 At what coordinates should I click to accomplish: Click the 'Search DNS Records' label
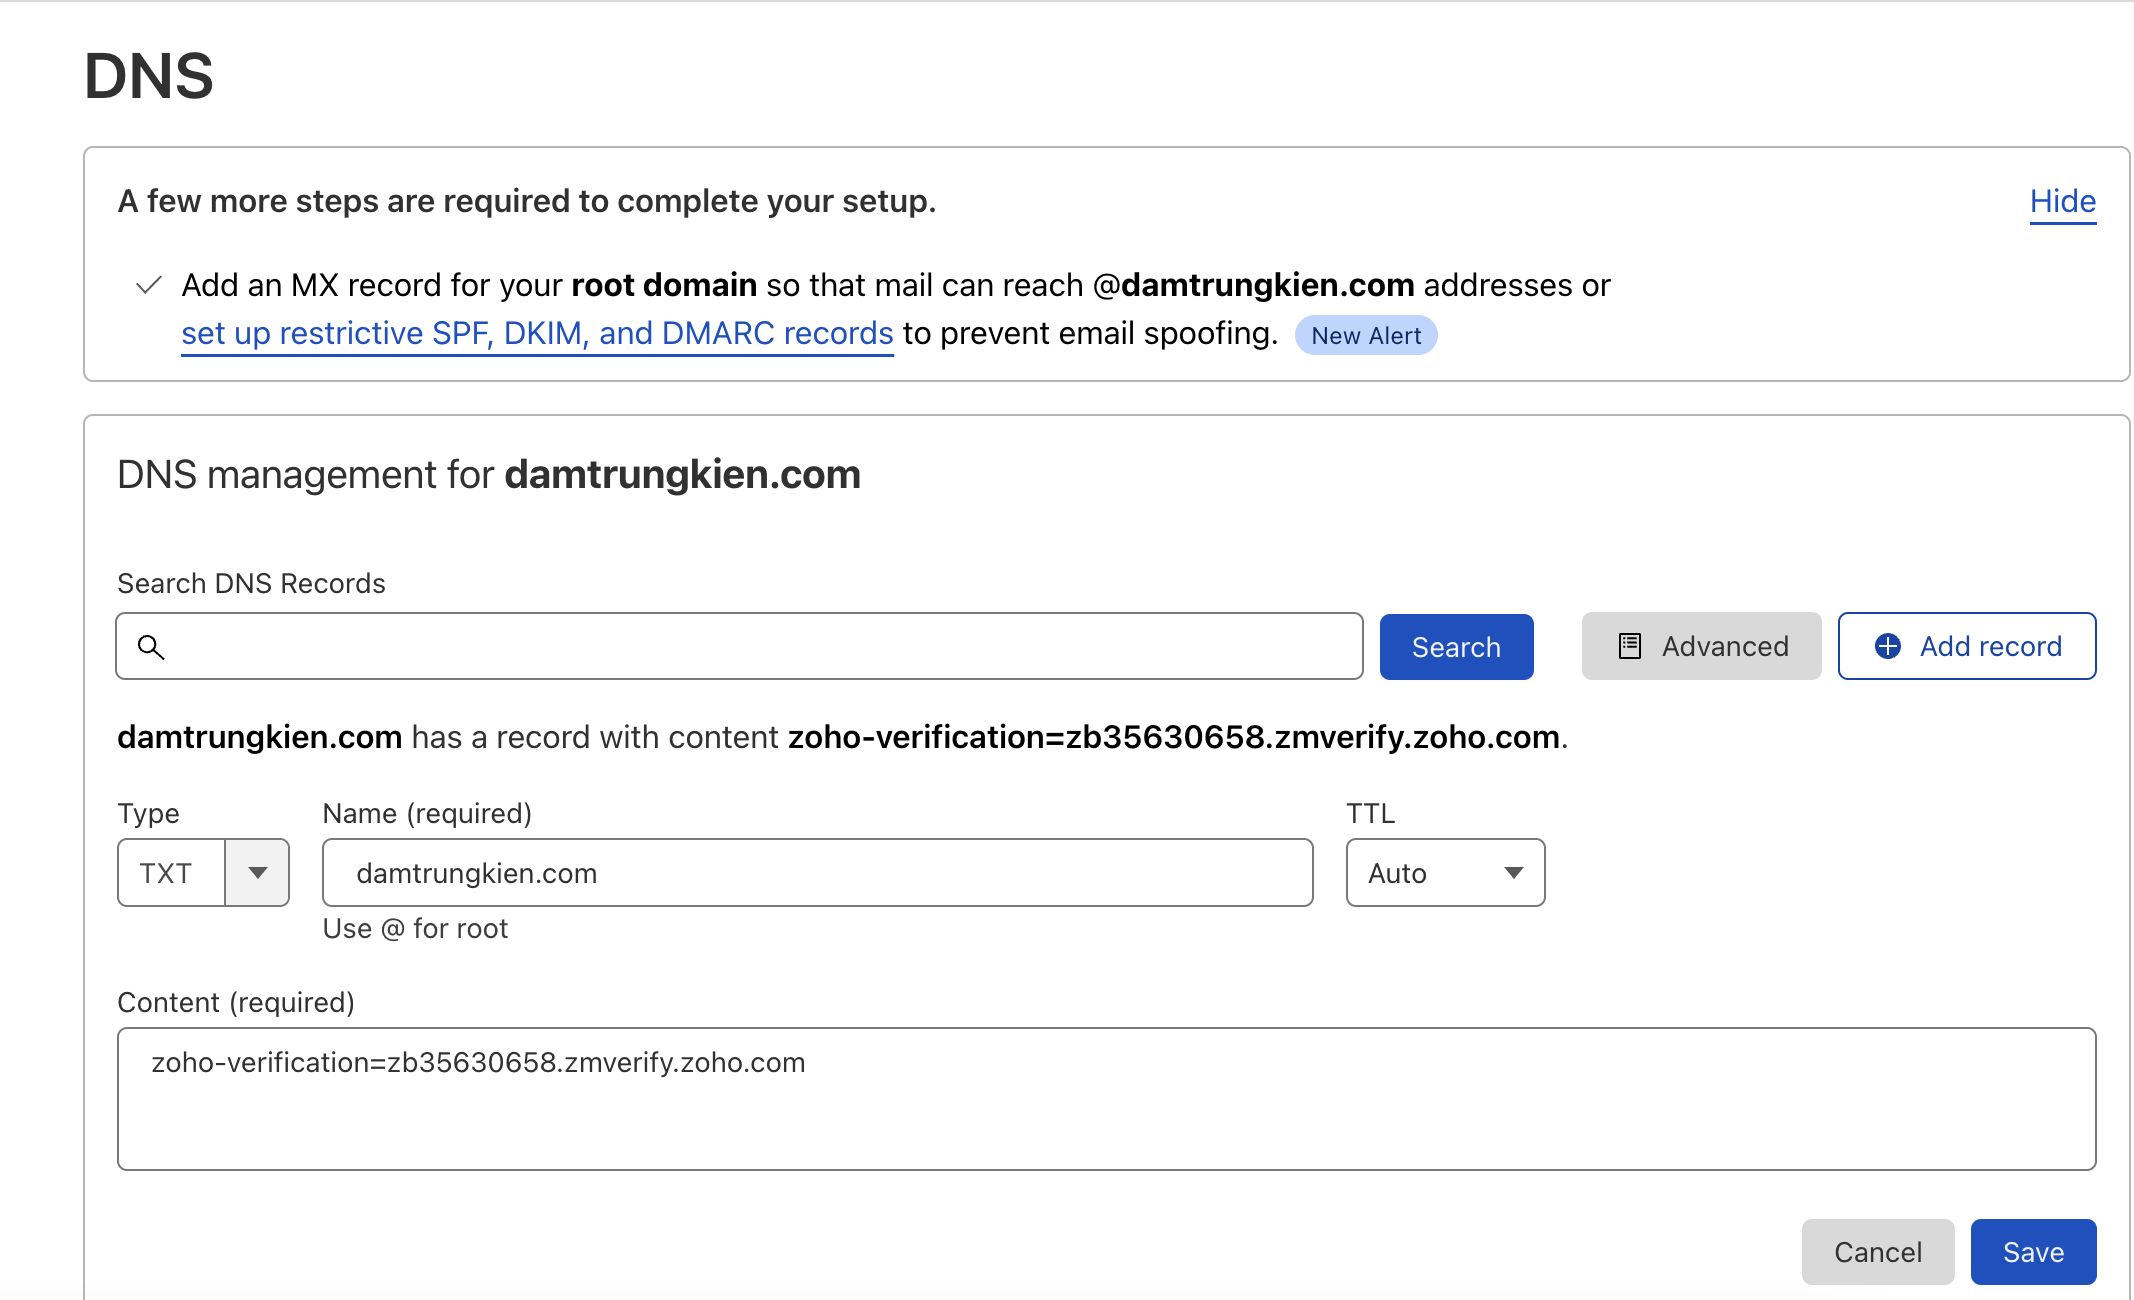[251, 583]
